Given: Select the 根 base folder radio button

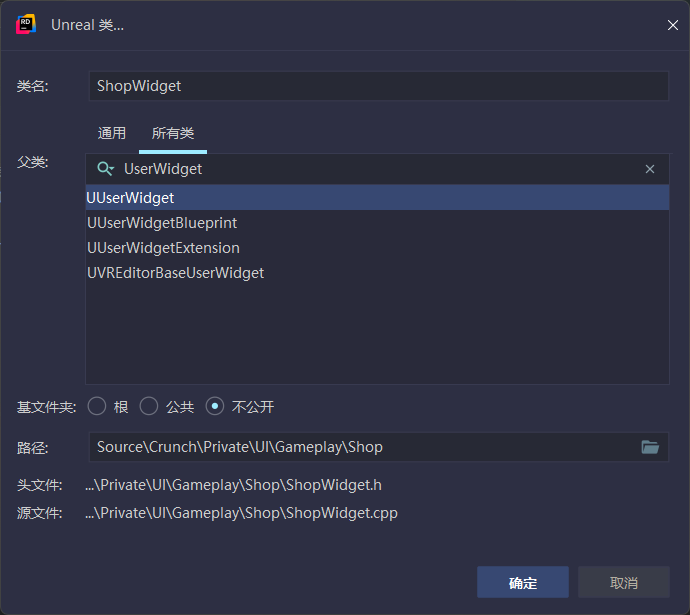Looking at the screenshot, I should click(97, 406).
